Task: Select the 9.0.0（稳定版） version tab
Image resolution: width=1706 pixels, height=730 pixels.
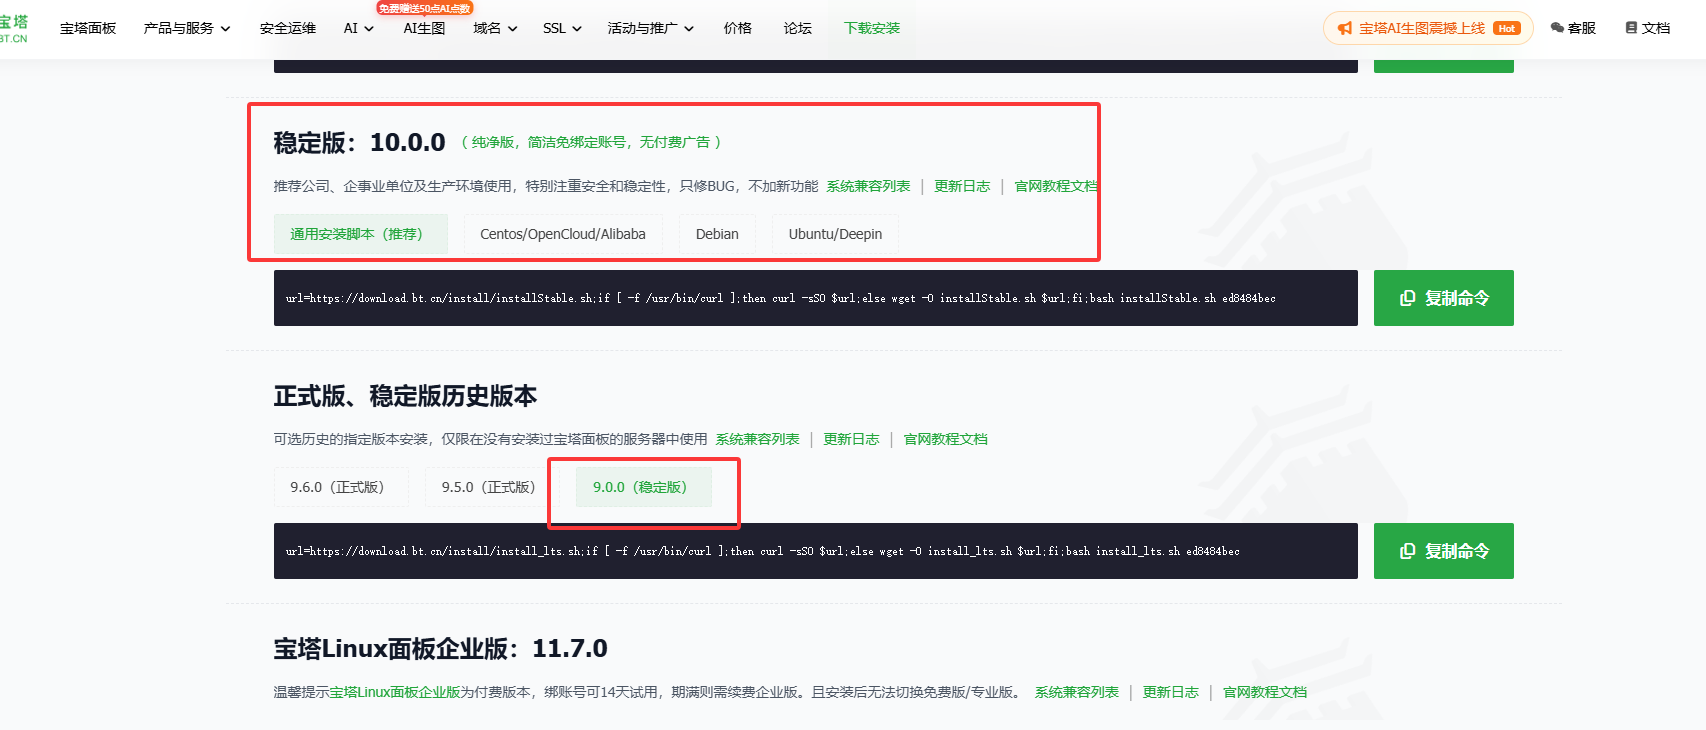Action: (x=644, y=487)
